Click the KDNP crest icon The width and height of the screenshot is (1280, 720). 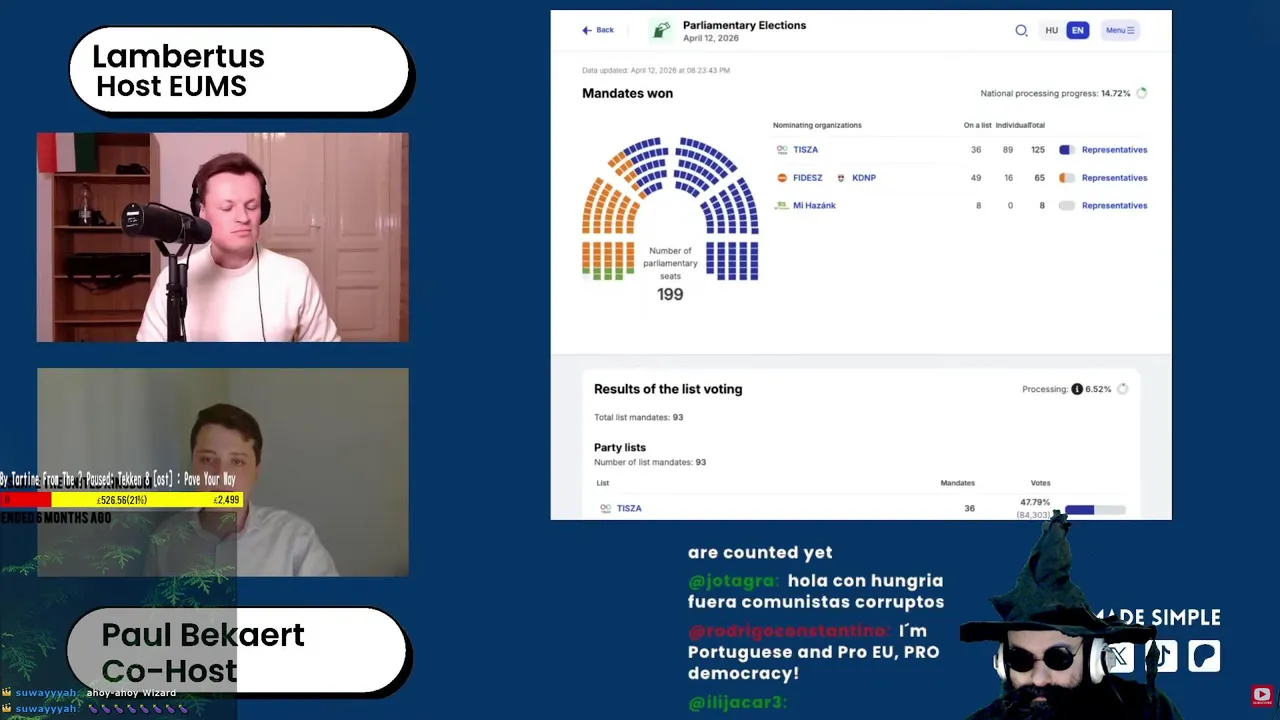(x=841, y=178)
